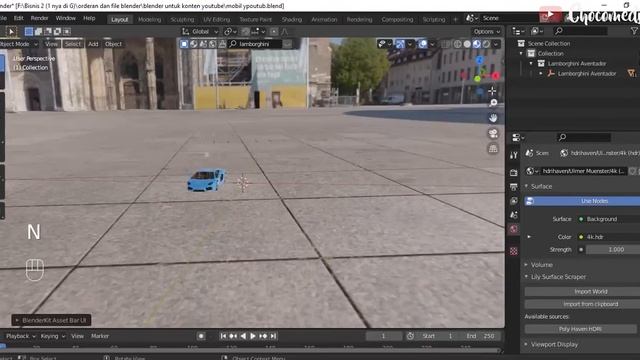Choose the Set new selection mode icon

[29, 31]
